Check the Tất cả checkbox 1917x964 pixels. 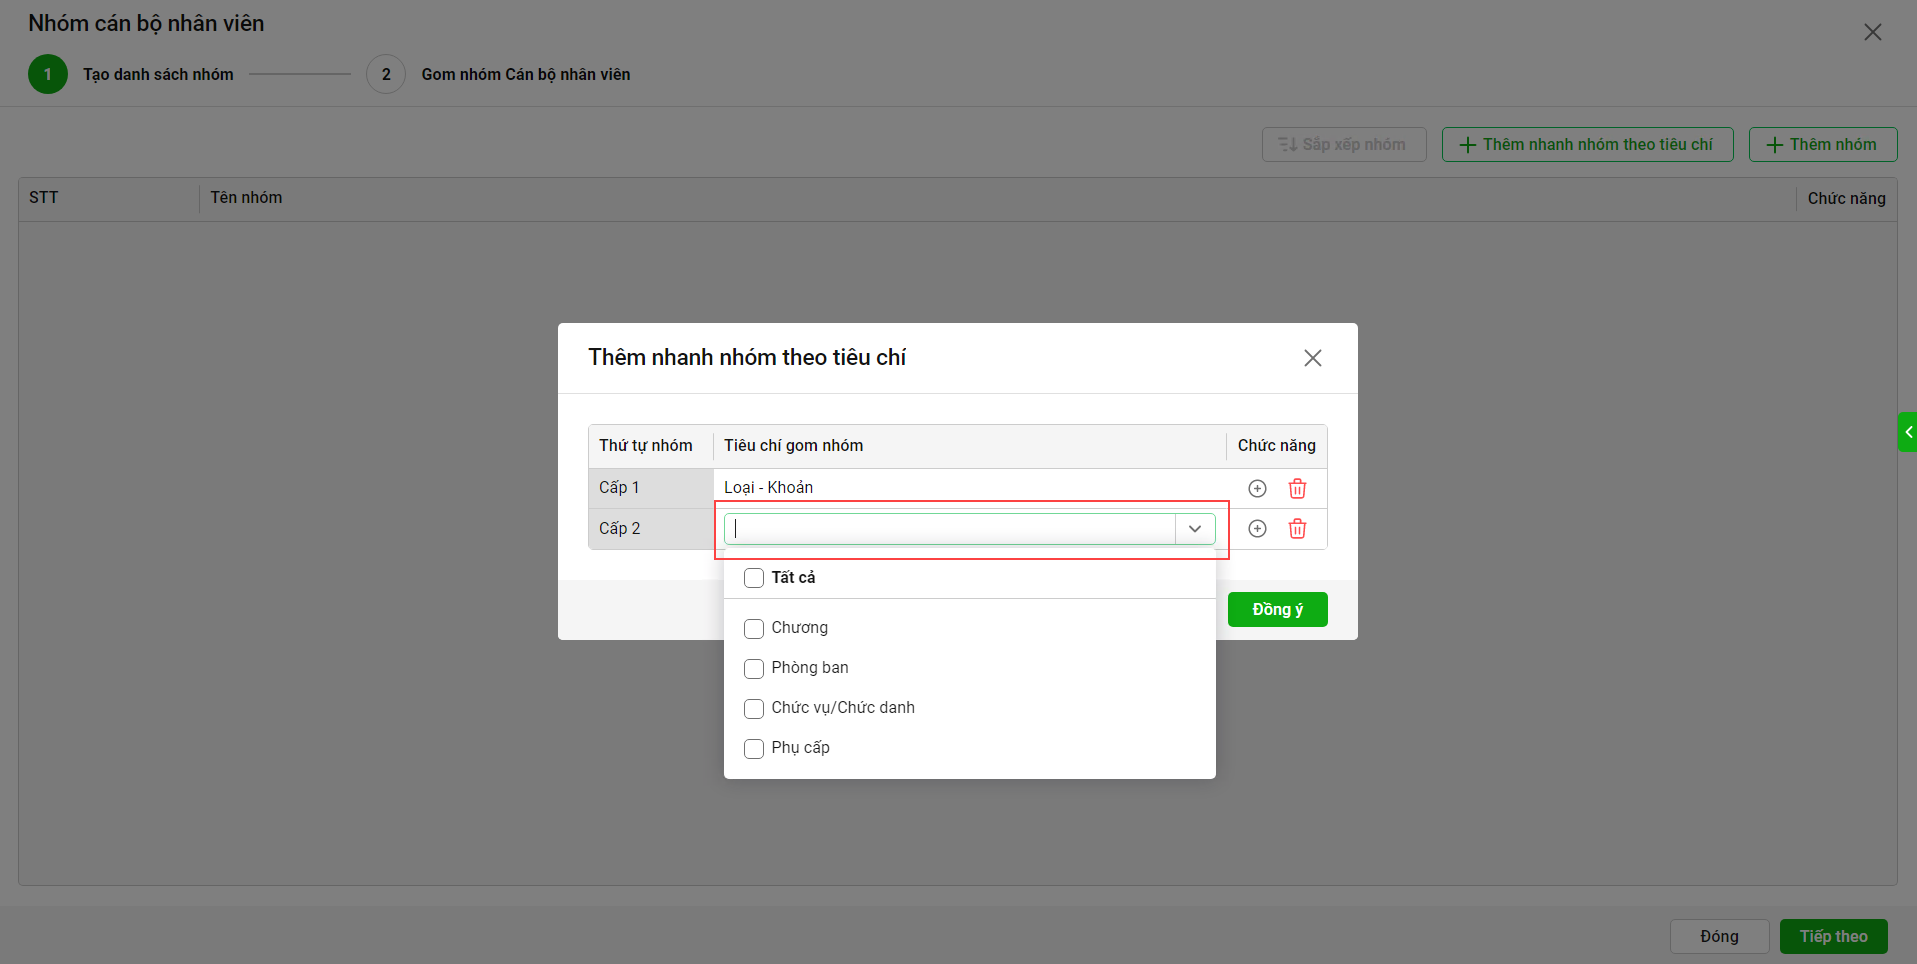[754, 578]
